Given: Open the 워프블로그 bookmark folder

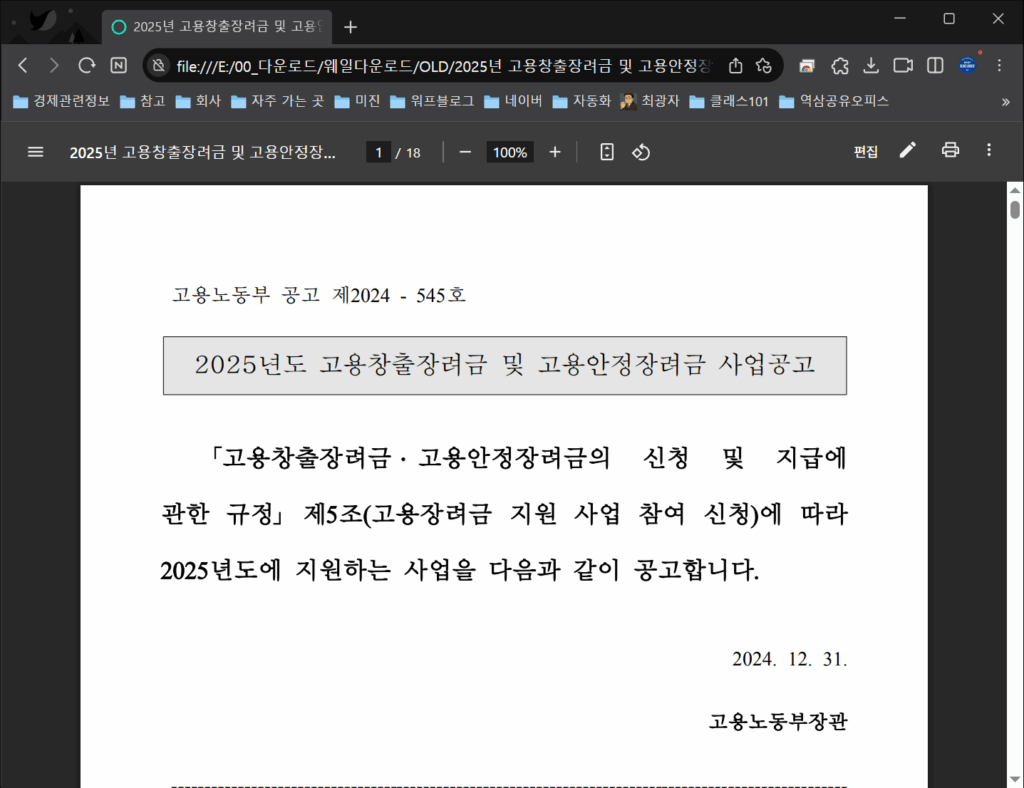Looking at the screenshot, I should tap(432, 101).
